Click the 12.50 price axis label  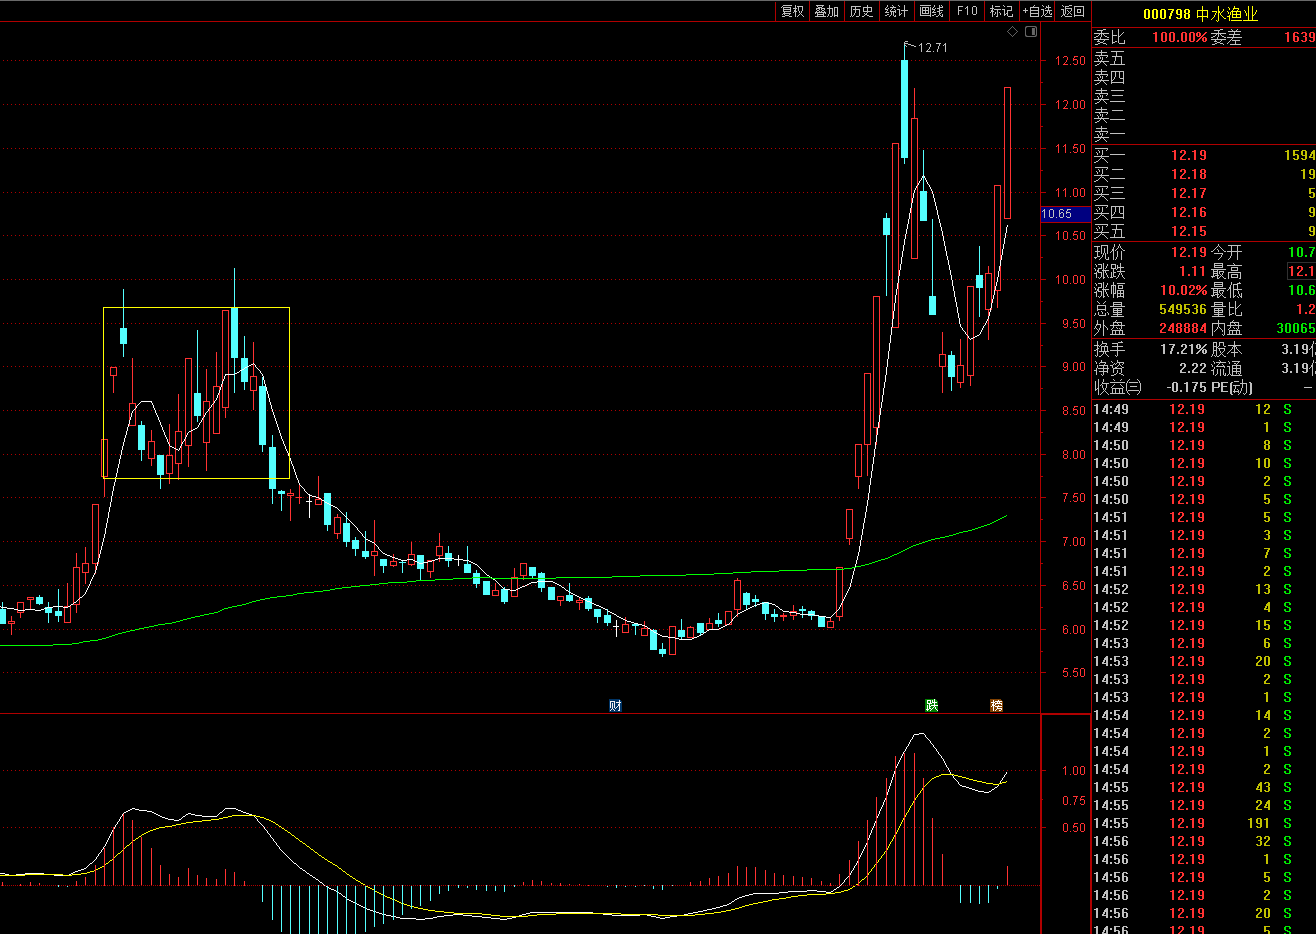click(x=1069, y=61)
